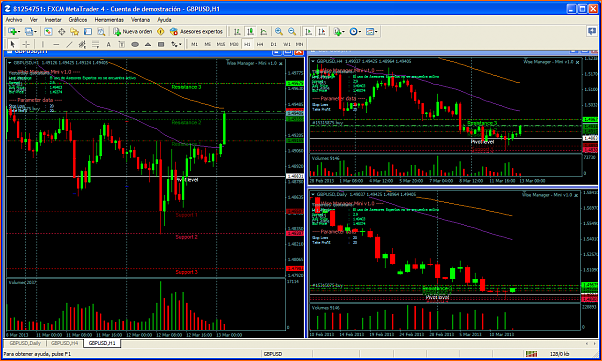Close Wise Manager panel in H4 chart
The width and height of the screenshot is (602, 361).
(577, 62)
